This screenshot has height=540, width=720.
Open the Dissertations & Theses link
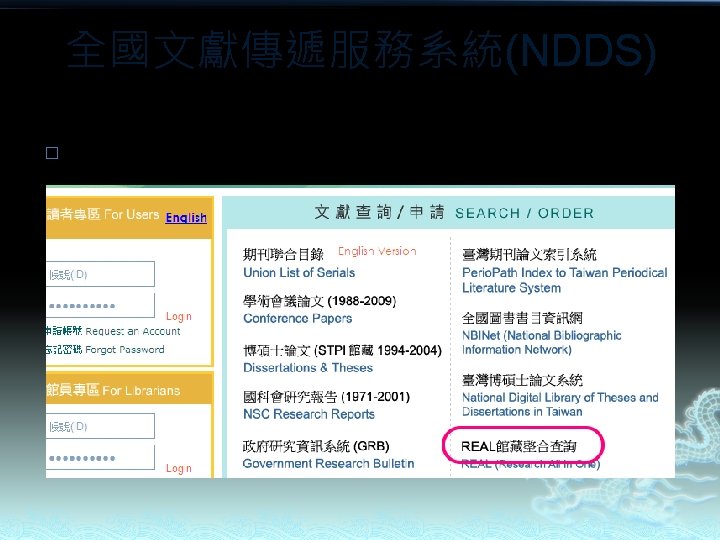(x=308, y=368)
